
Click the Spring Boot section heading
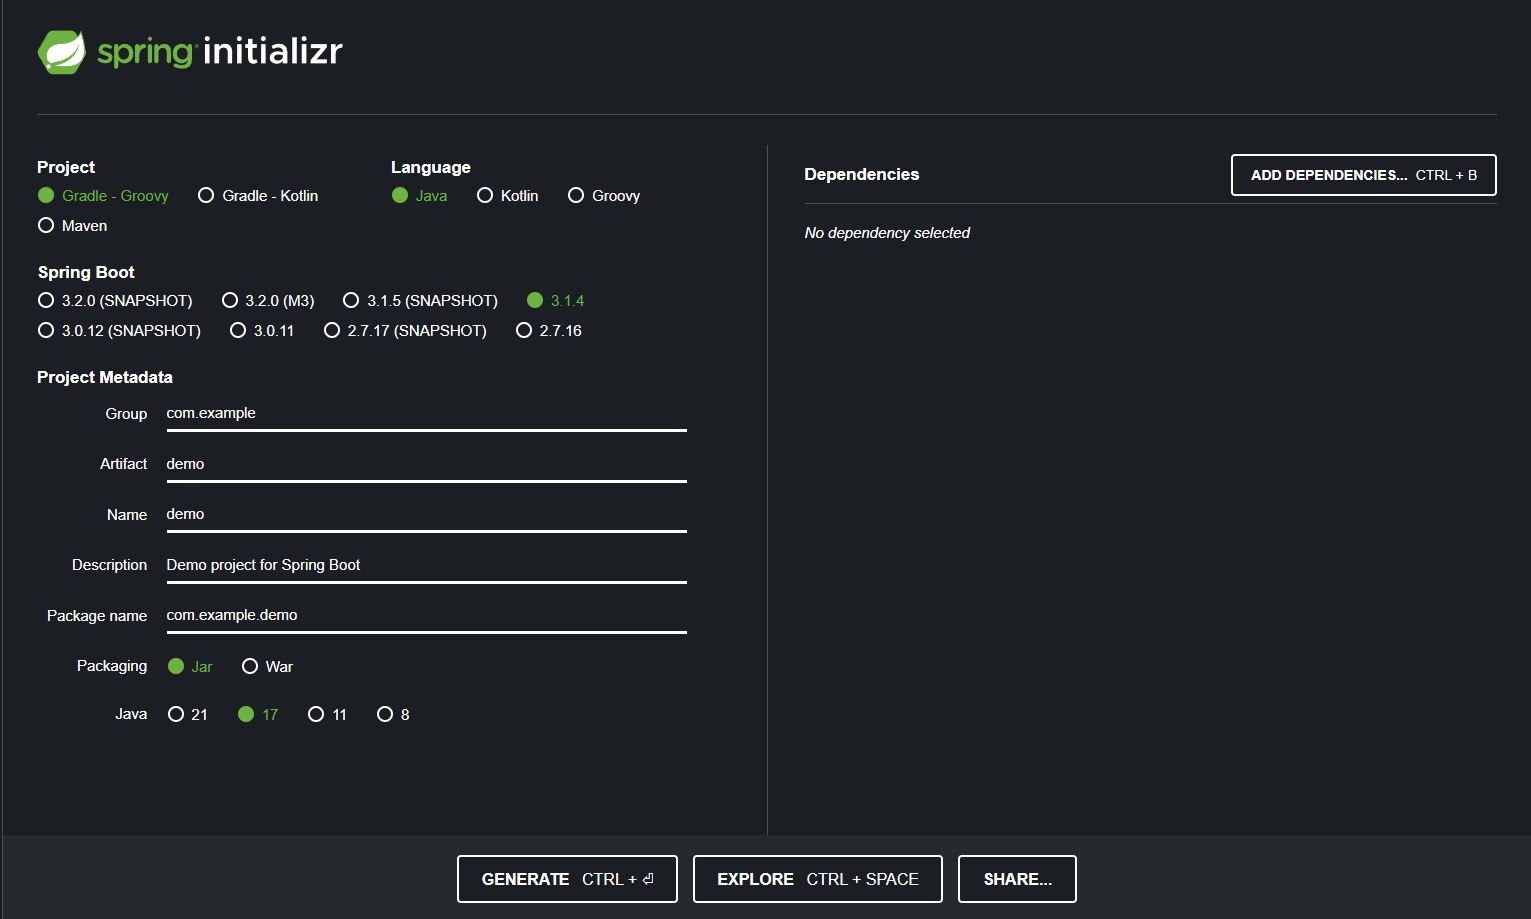point(86,272)
